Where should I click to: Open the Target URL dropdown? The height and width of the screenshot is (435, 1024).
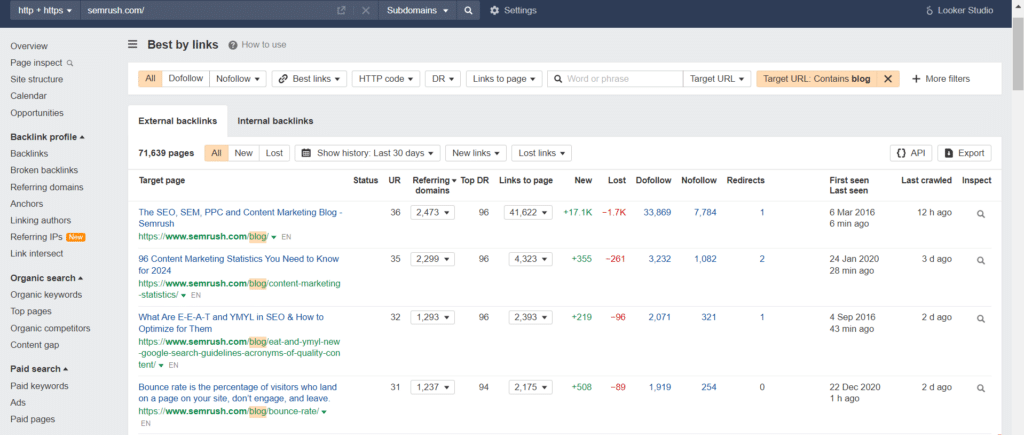[x=717, y=78]
